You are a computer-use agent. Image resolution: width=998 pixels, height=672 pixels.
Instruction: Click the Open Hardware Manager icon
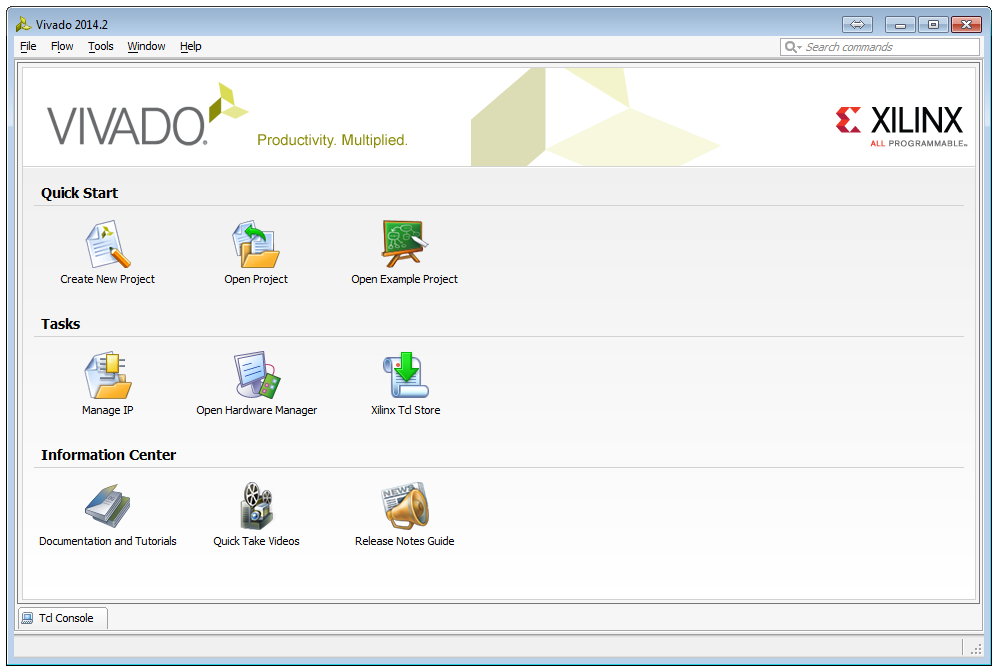click(257, 375)
